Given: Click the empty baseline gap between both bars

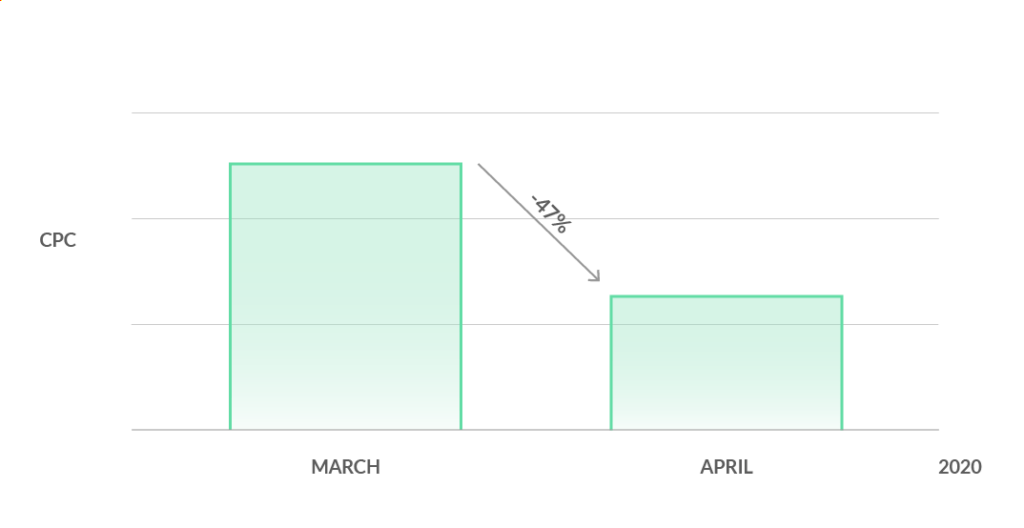Looking at the screenshot, I should pos(536,430).
